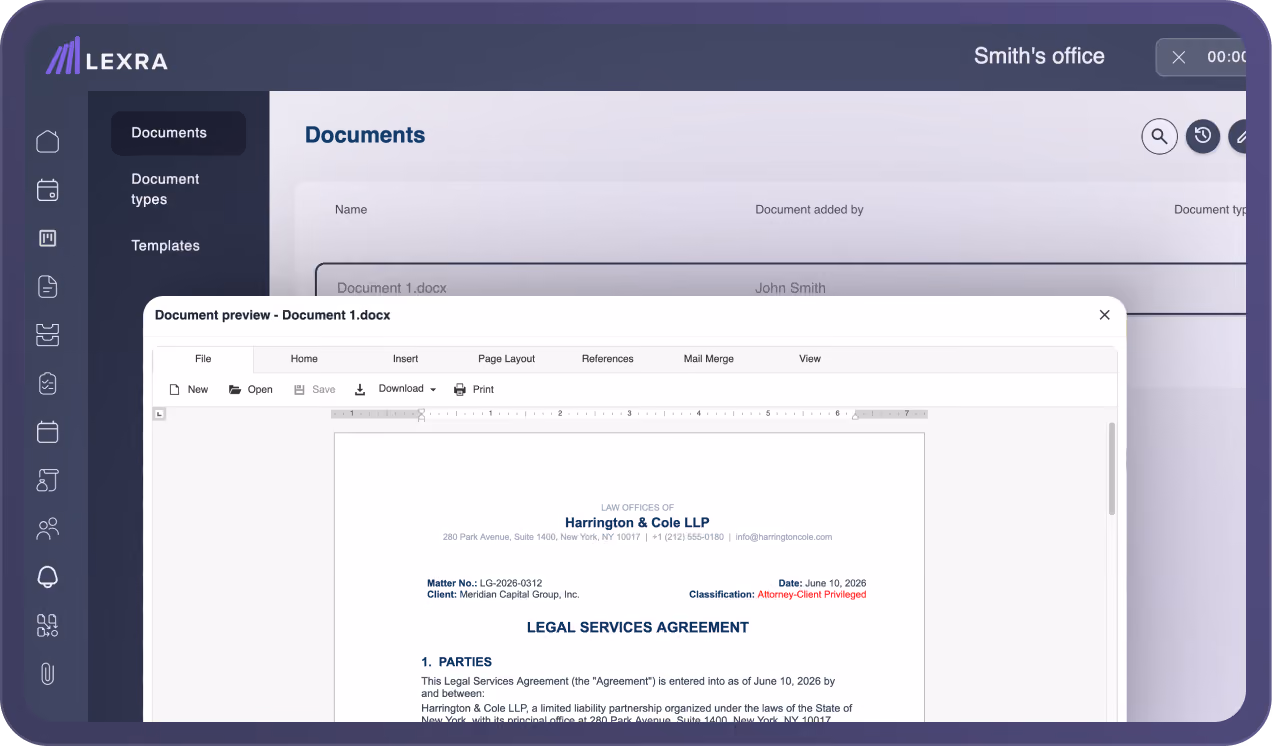Click the wallet-style calendar icon below Home
The width and height of the screenshot is (1272, 746).
click(x=47, y=190)
